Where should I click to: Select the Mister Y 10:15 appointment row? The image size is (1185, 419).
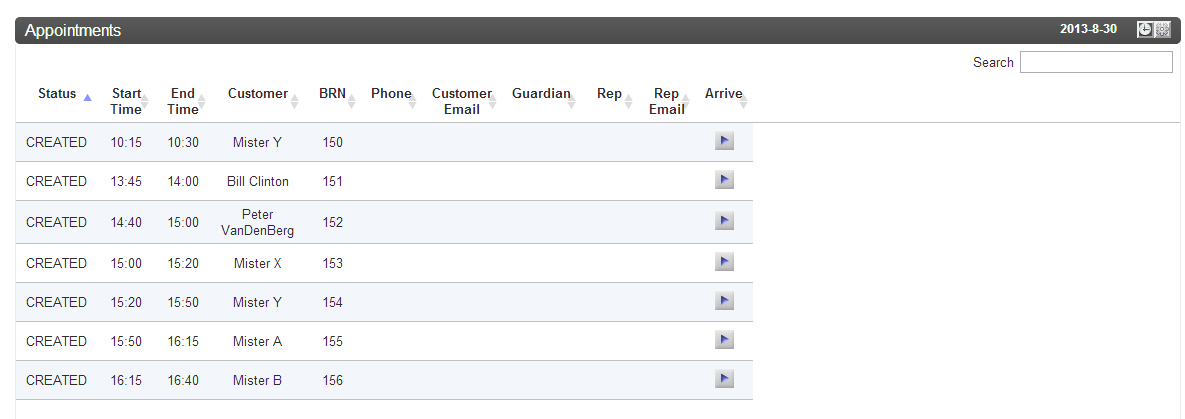click(x=384, y=142)
